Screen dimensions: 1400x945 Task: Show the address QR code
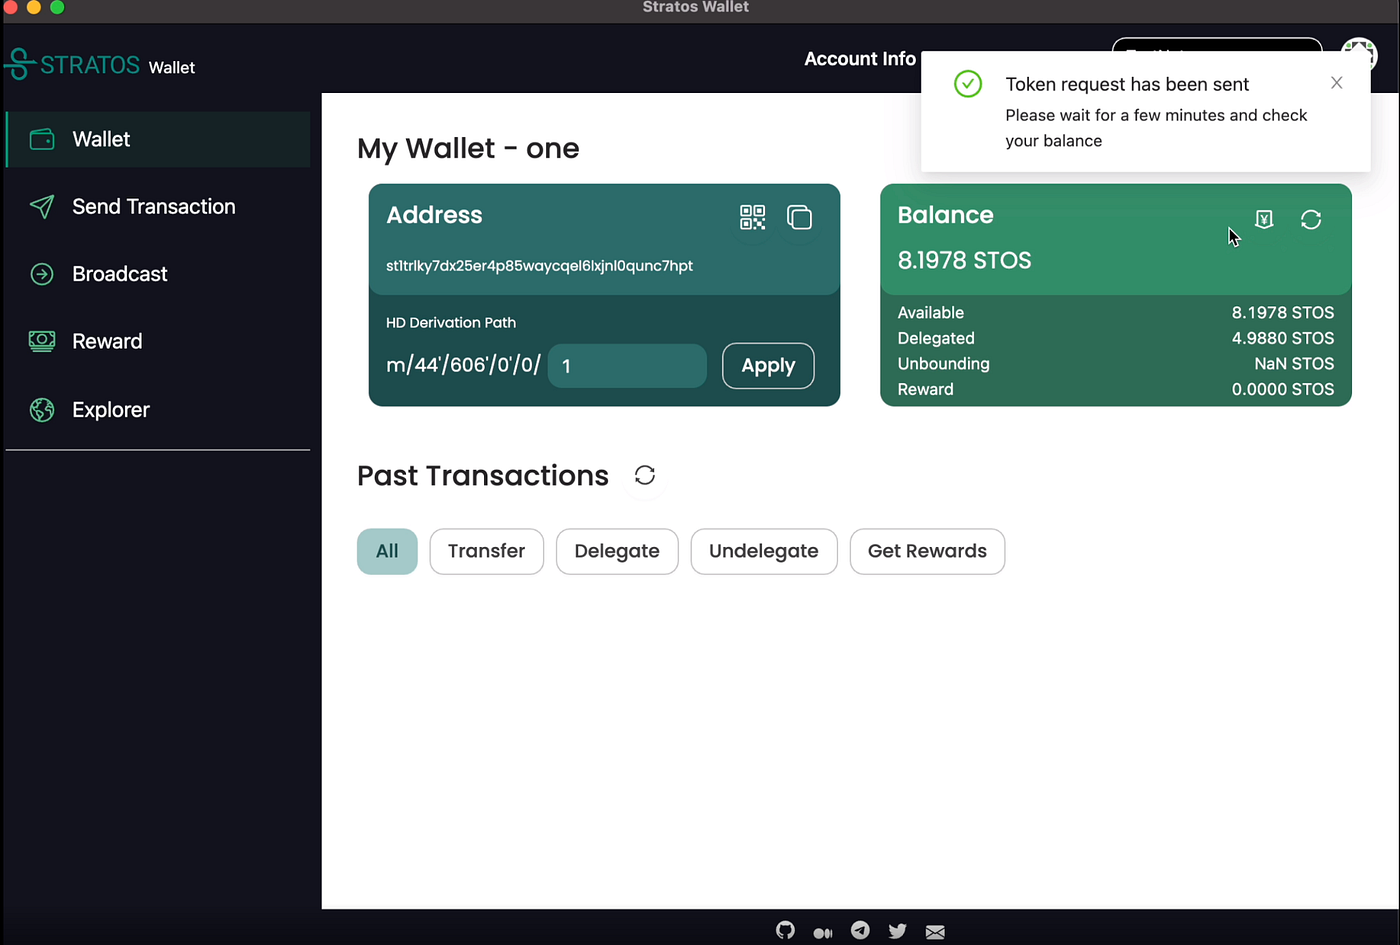(x=752, y=217)
